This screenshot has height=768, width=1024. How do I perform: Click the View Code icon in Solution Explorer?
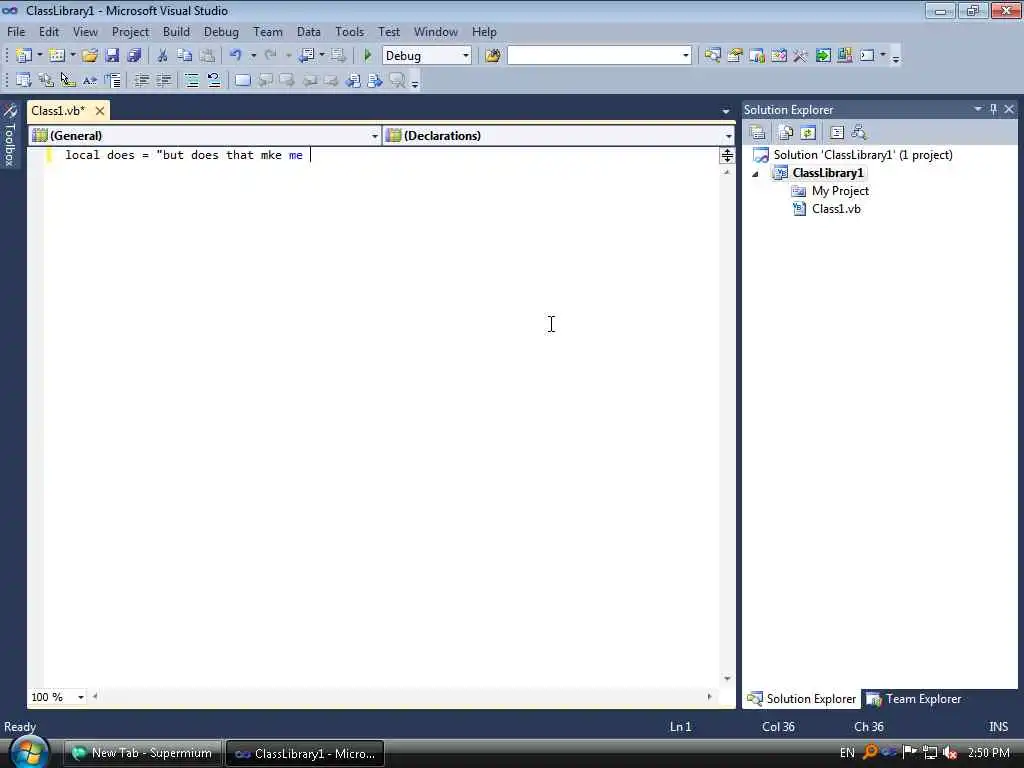pos(837,133)
